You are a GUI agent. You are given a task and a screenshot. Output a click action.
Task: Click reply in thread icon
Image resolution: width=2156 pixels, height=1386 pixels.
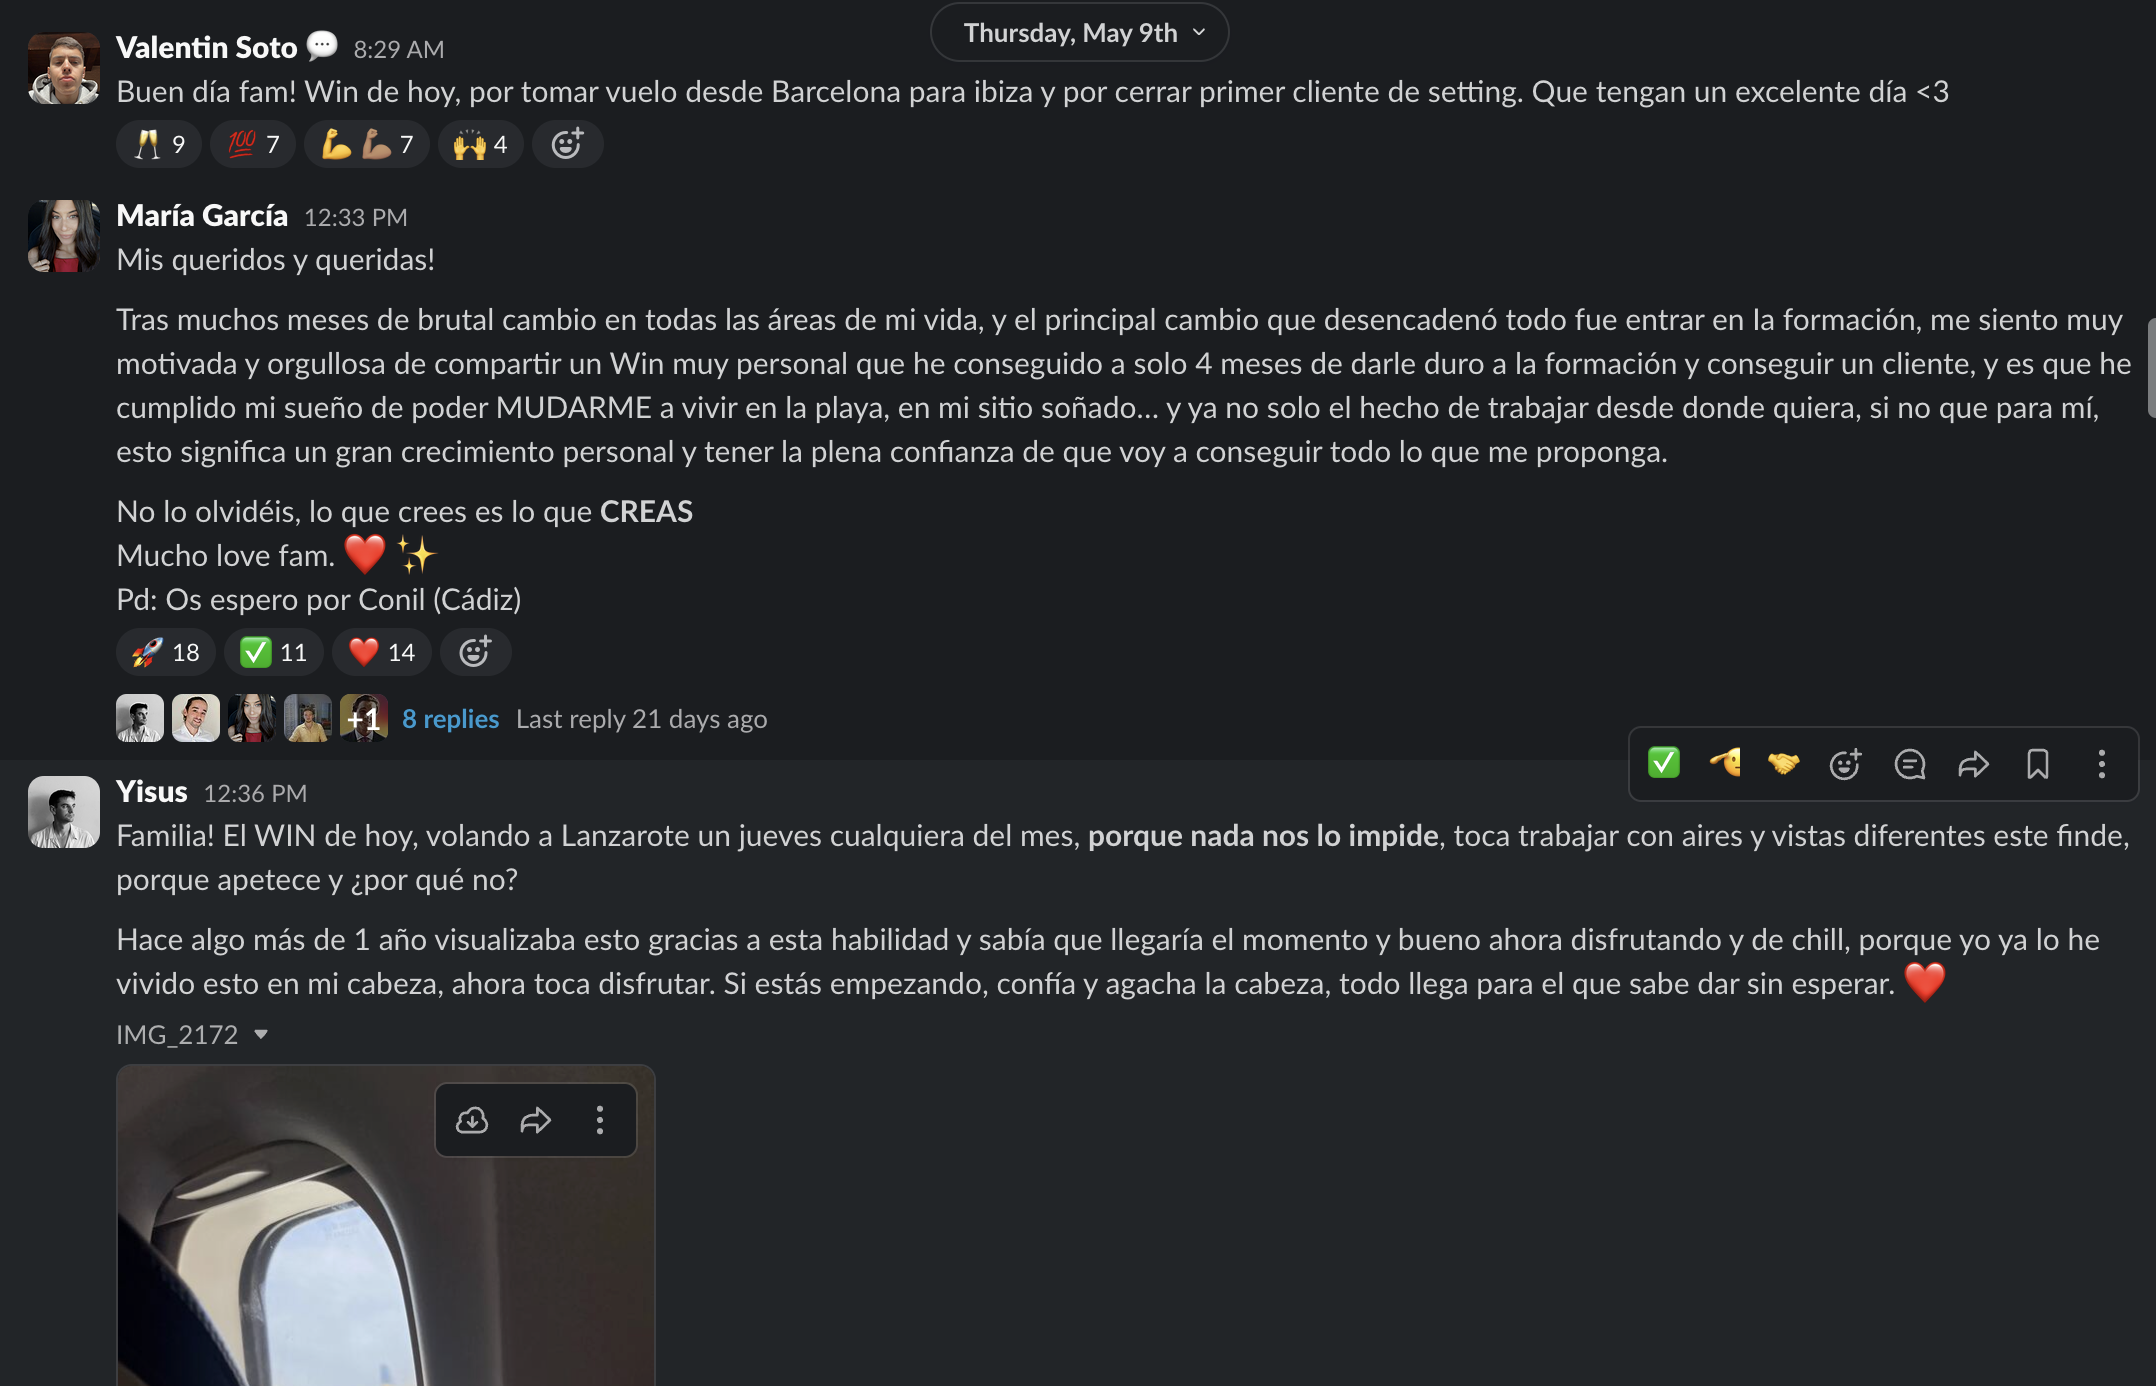(x=1909, y=764)
